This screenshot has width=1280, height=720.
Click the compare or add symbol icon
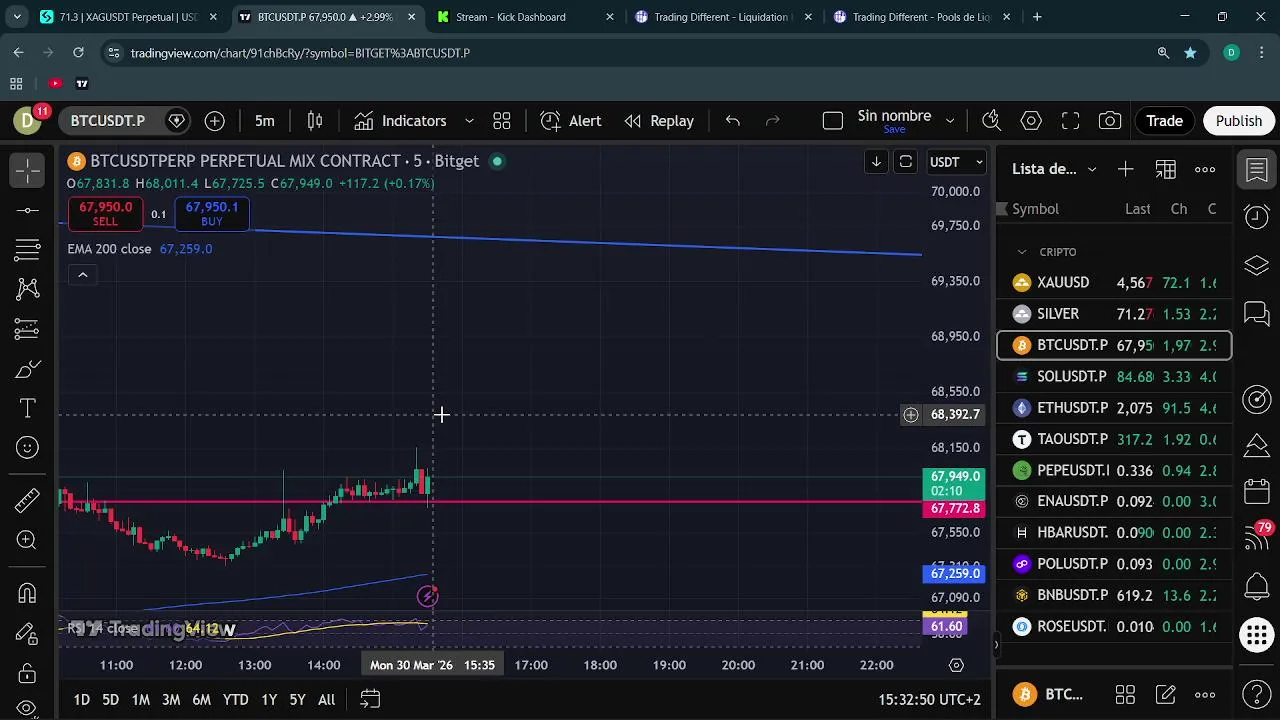pos(215,121)
